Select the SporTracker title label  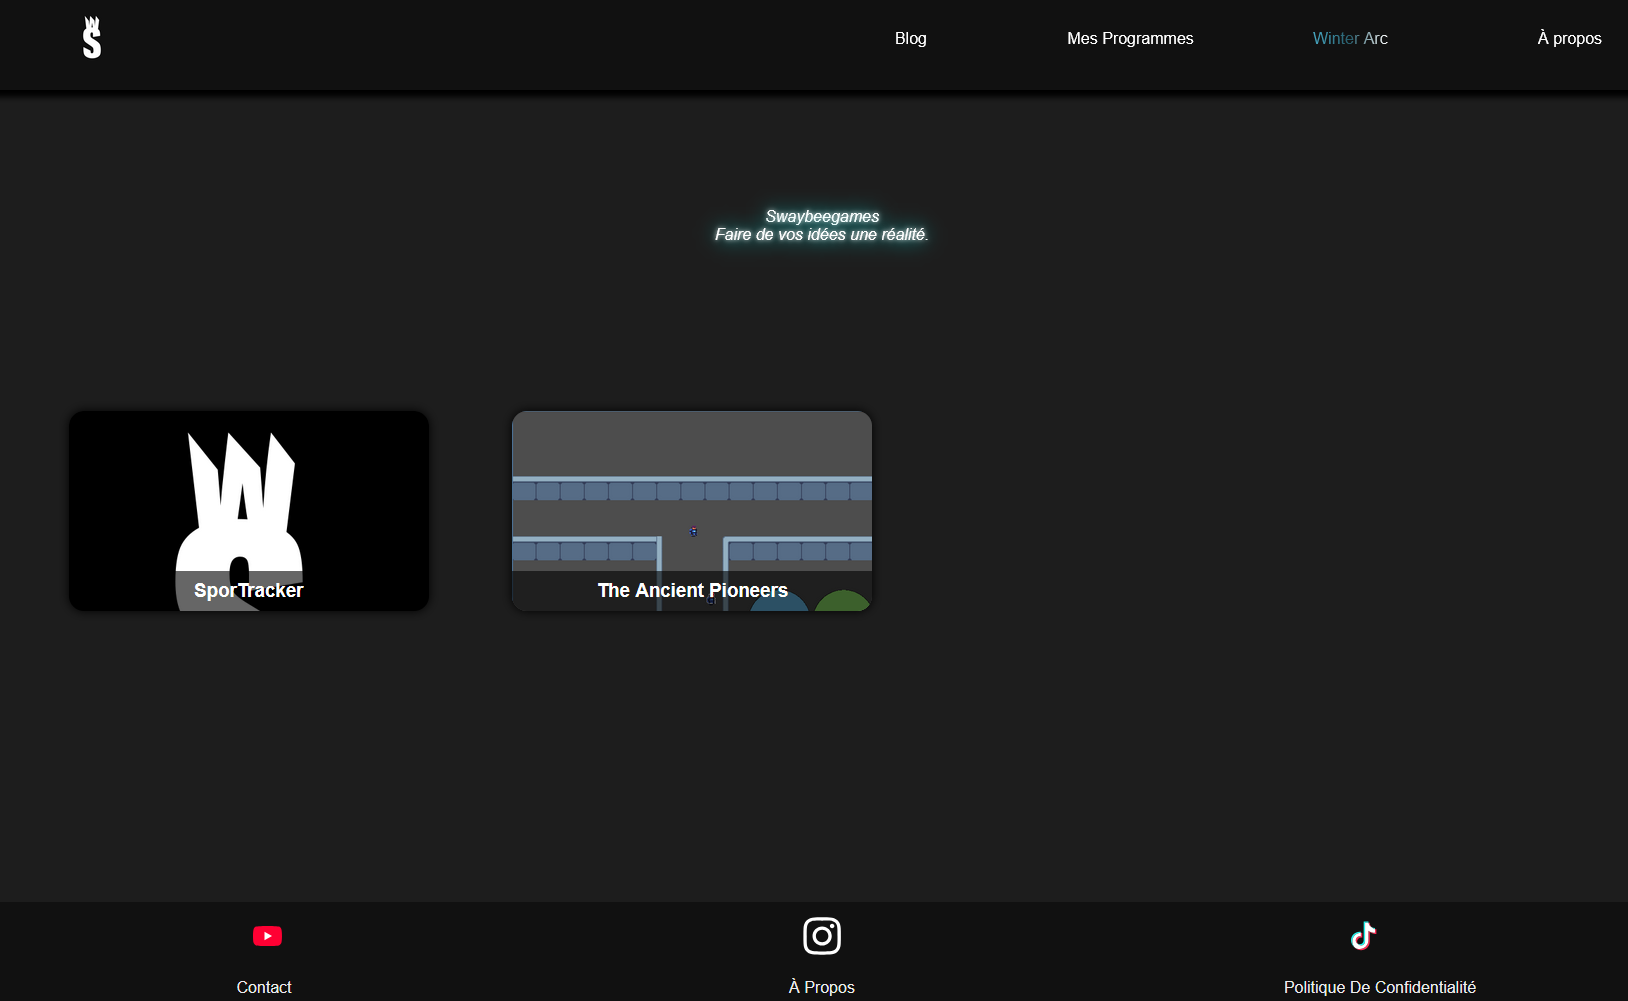pyautogui.click(x=248, y=591)
